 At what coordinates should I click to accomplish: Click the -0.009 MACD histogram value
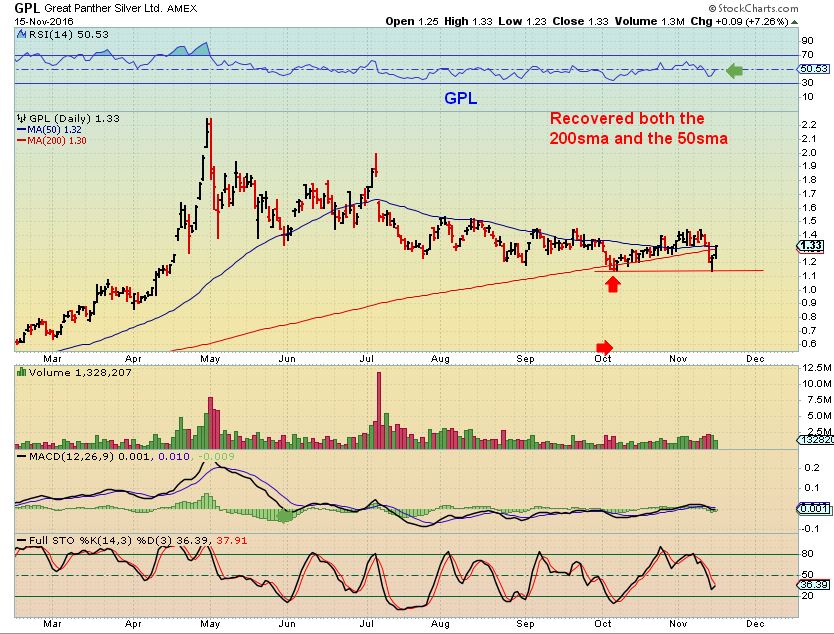[x=216, y=456]
